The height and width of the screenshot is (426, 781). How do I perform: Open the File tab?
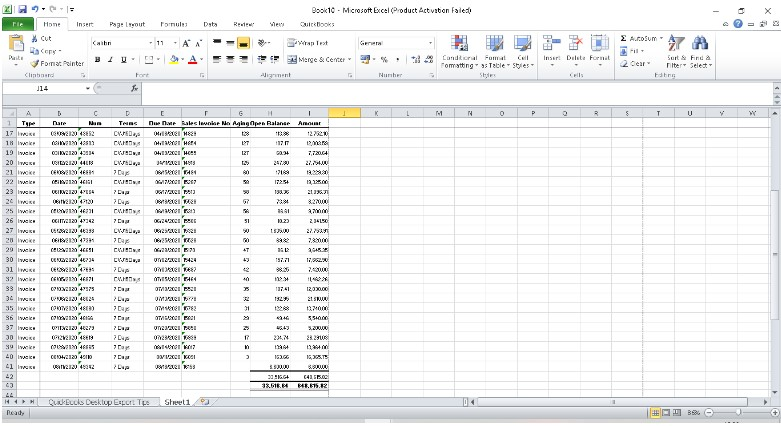click(18, 24)
